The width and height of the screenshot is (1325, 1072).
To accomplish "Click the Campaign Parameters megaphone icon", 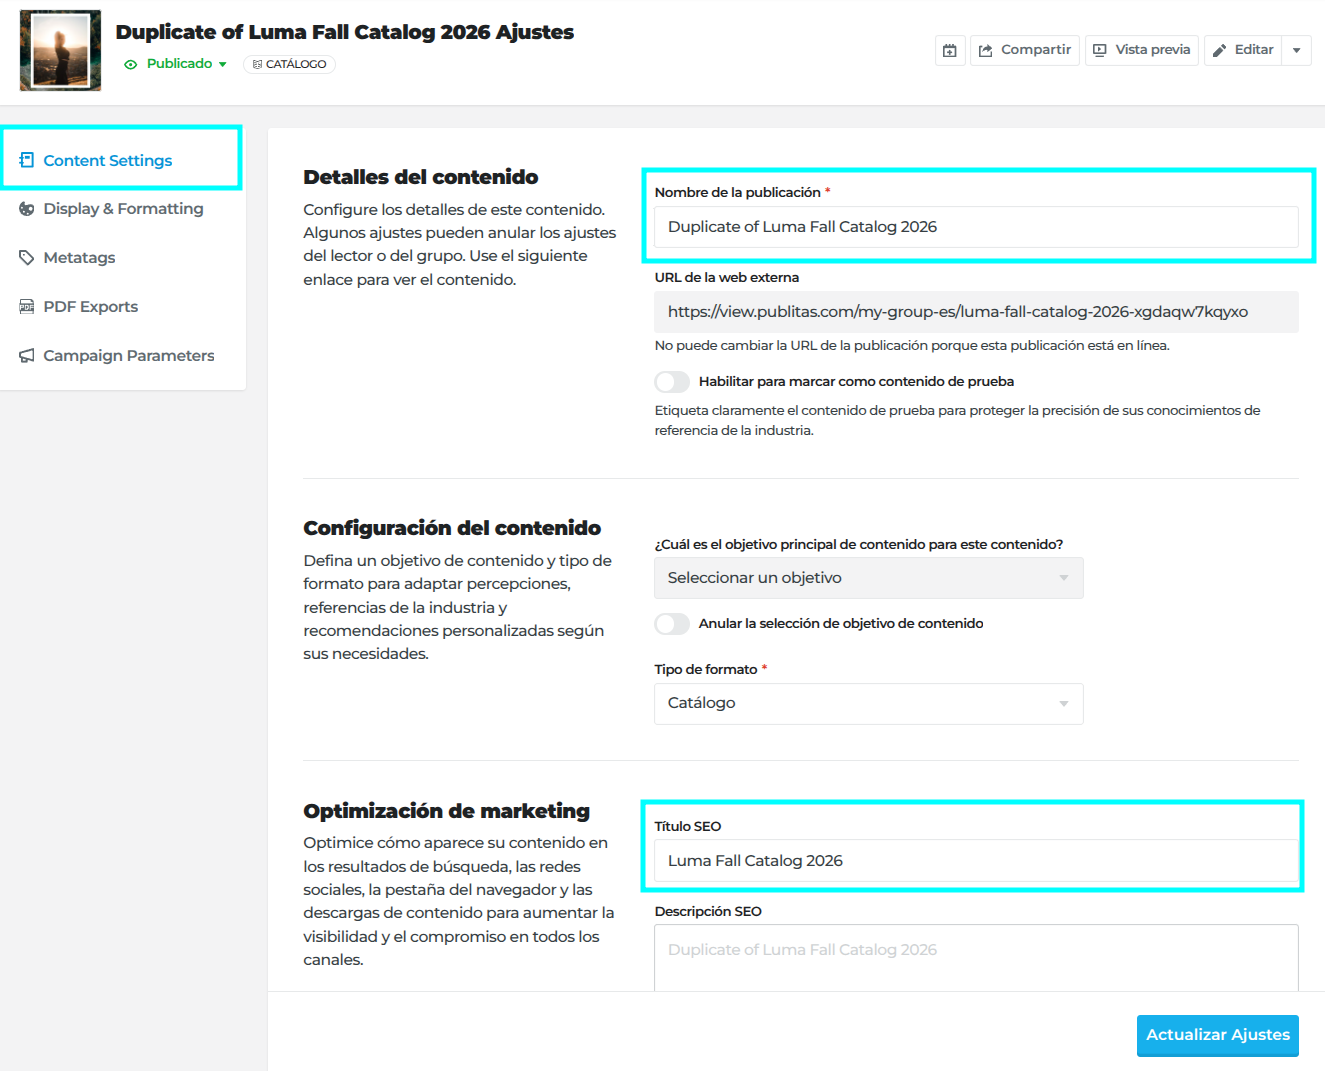I will pyautogui.click(x=27, y=356).
